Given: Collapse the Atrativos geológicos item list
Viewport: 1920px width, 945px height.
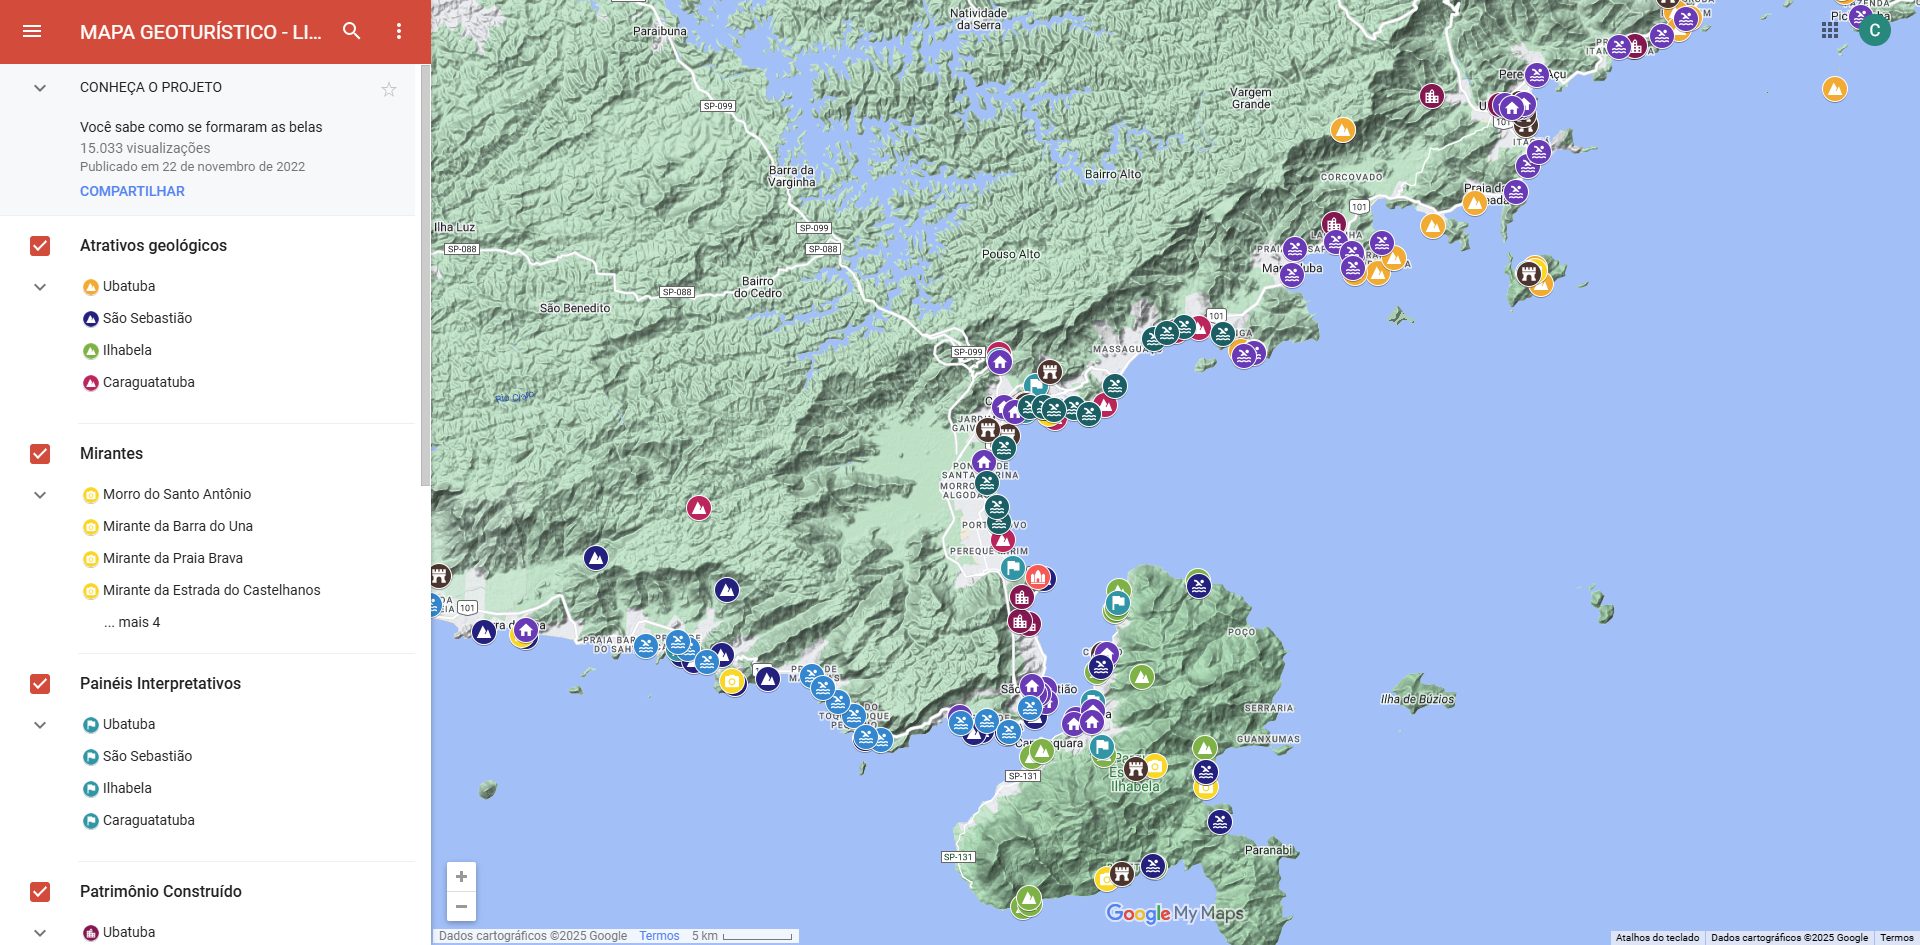Looking at the screenshot, I should coord(40,287).
